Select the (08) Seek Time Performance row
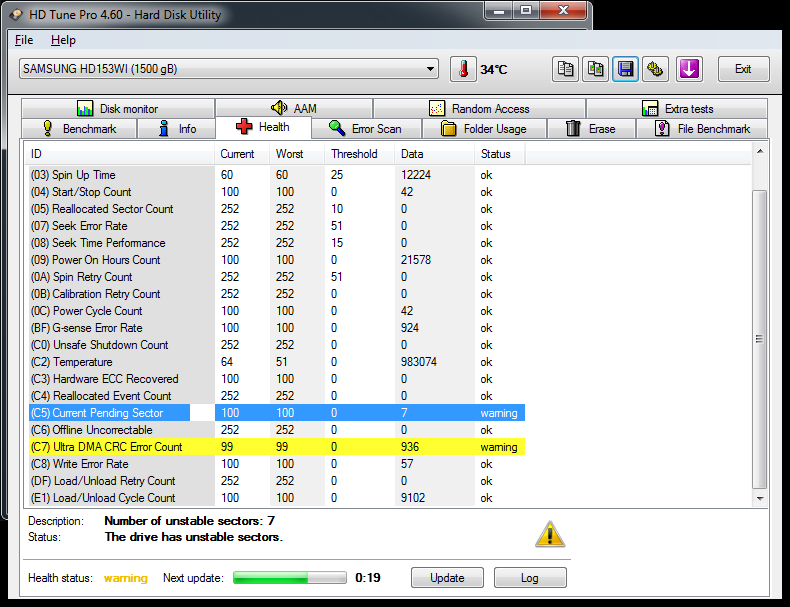 pyautogui.click(x=277, y=243)
